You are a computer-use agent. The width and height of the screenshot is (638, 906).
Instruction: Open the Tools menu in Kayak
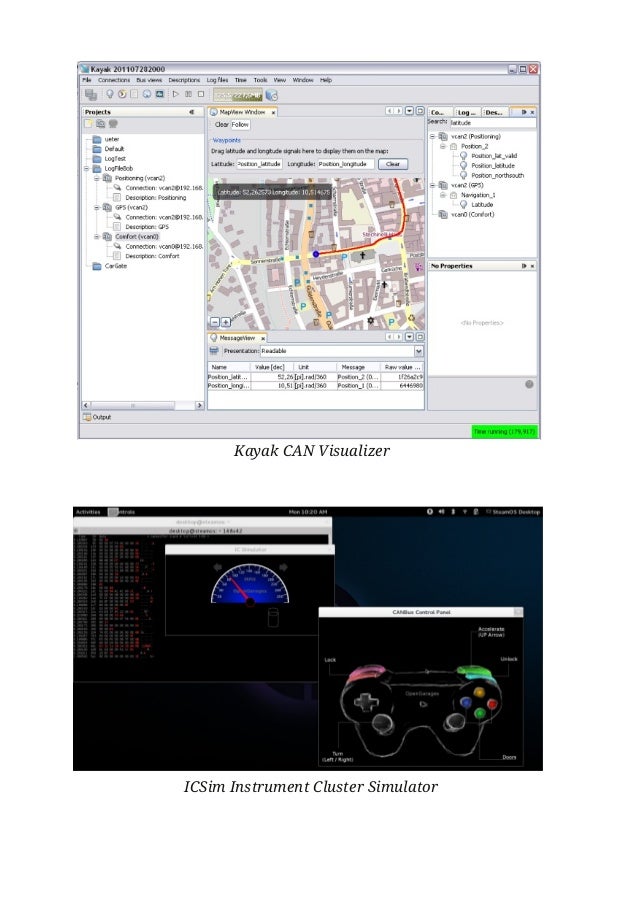click(261, 80)
